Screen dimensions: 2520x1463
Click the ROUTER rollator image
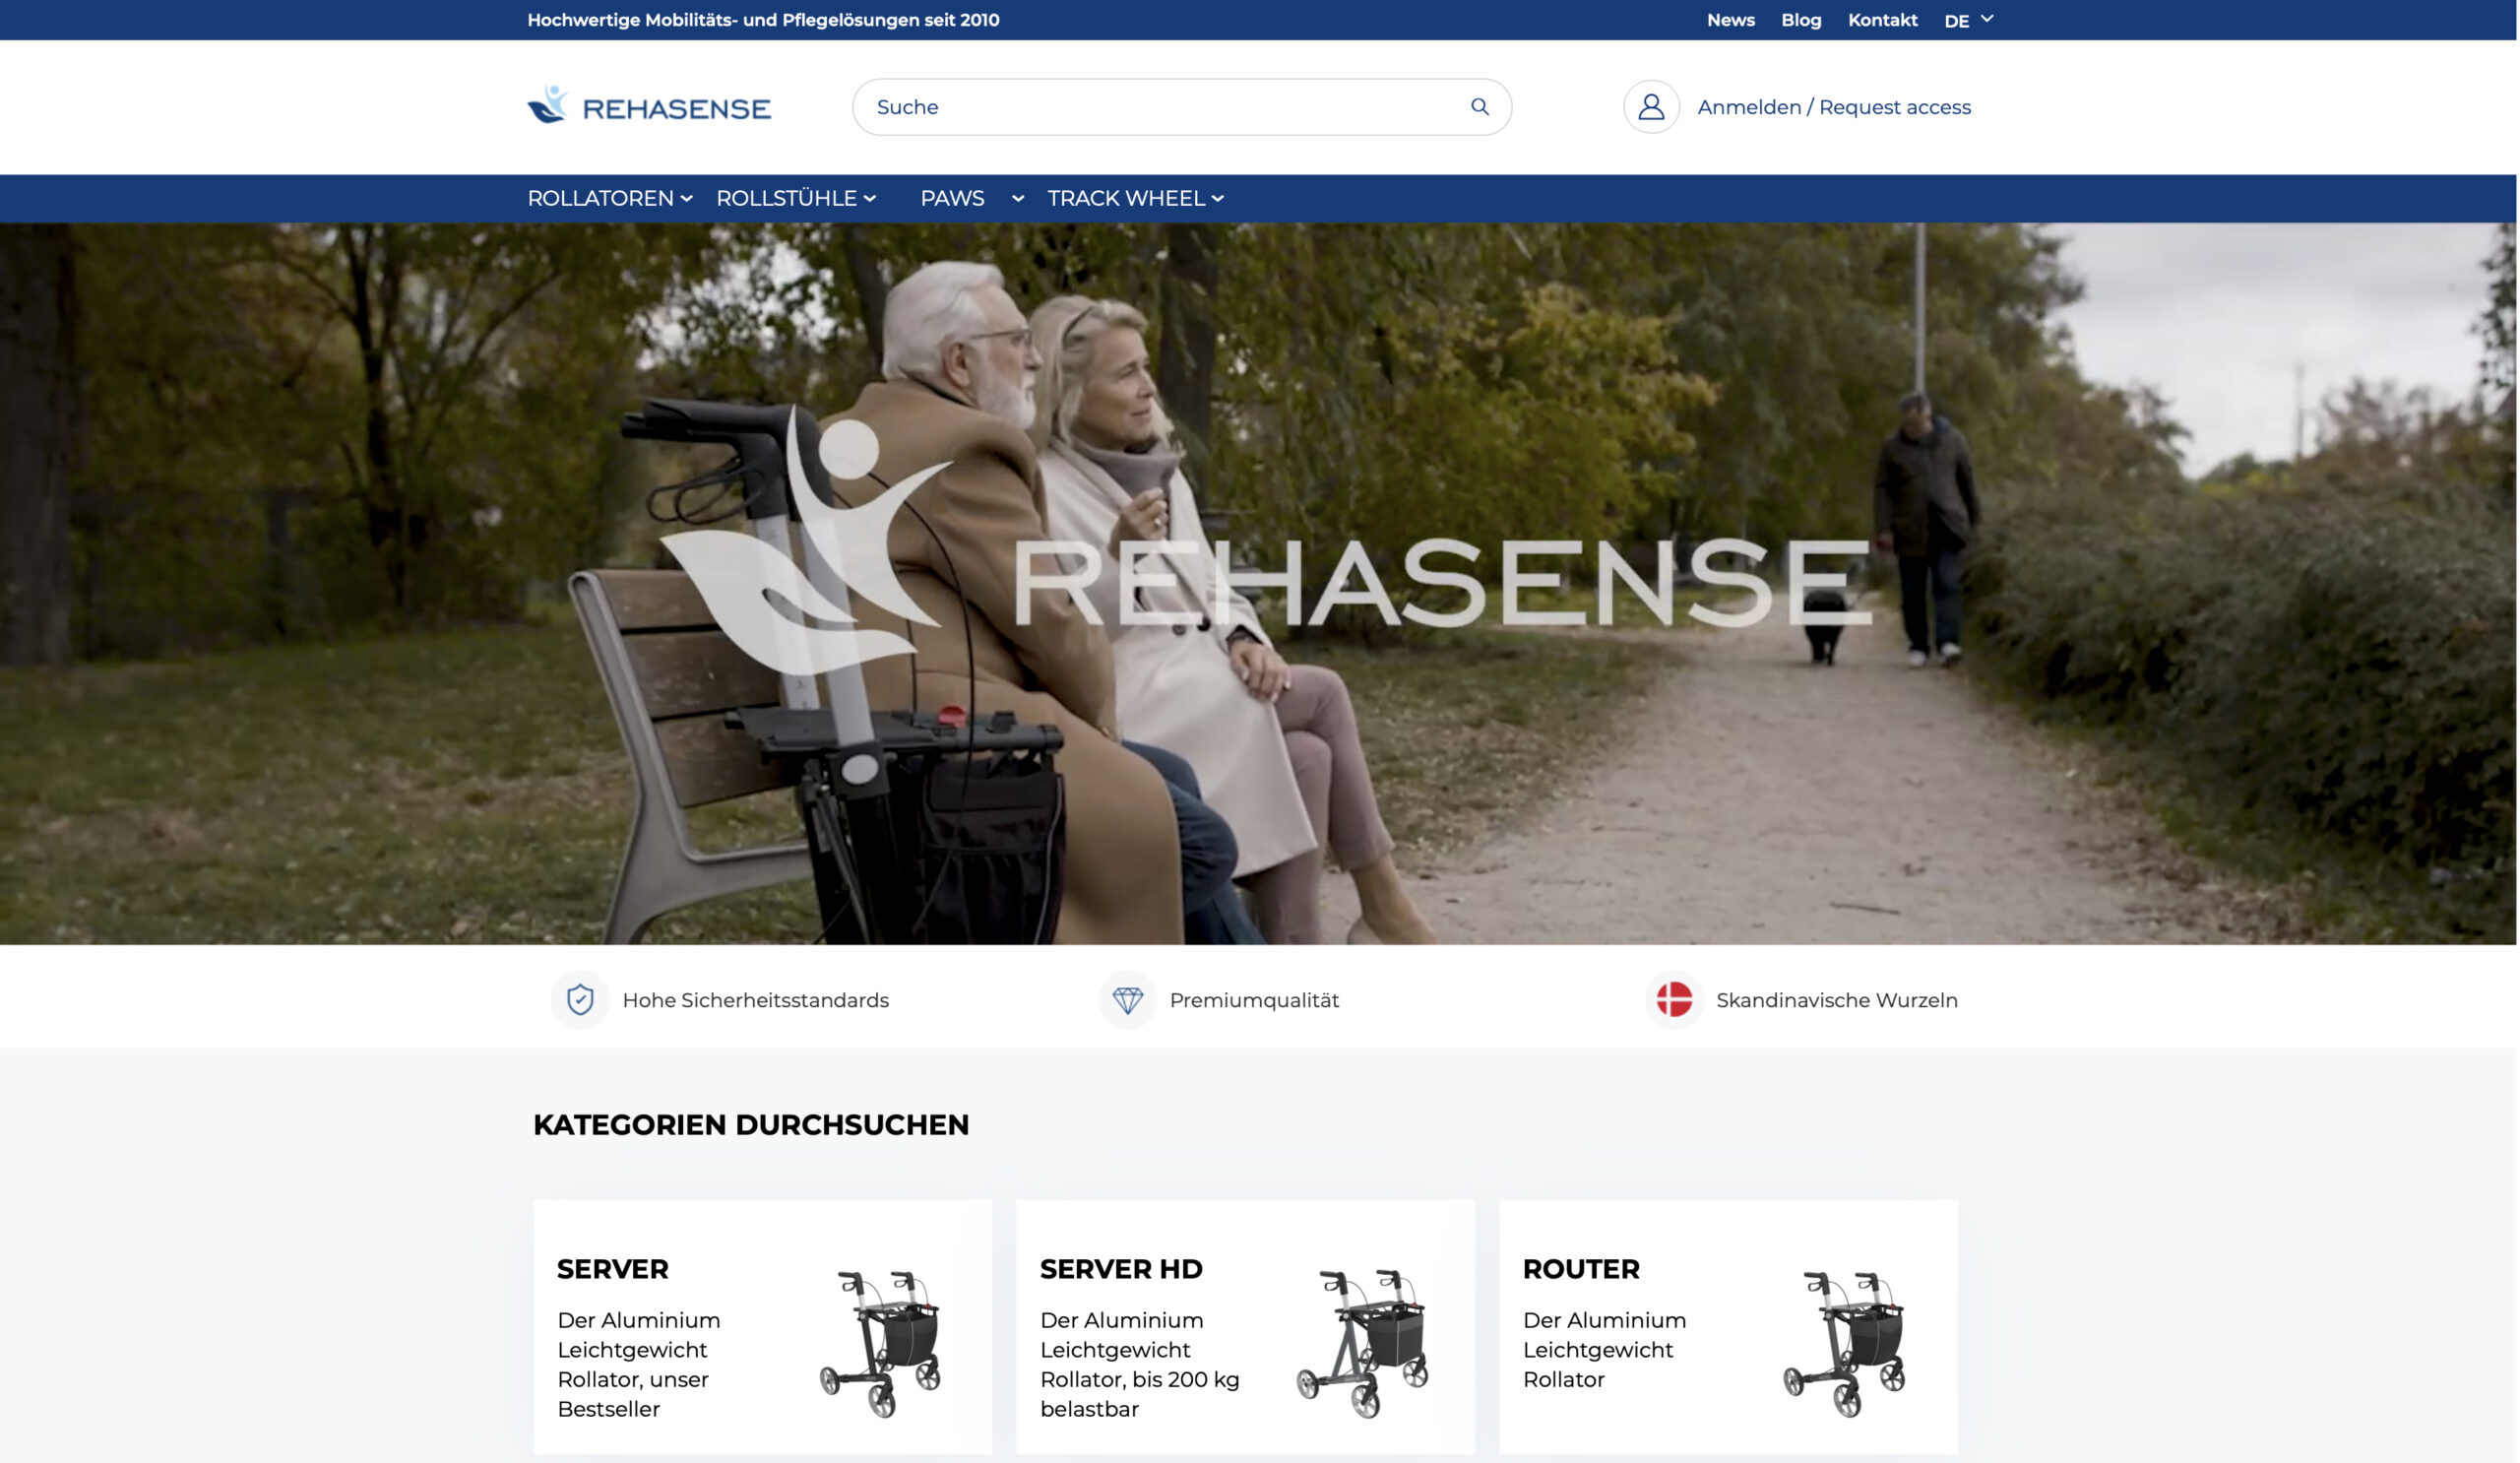1845,1343
